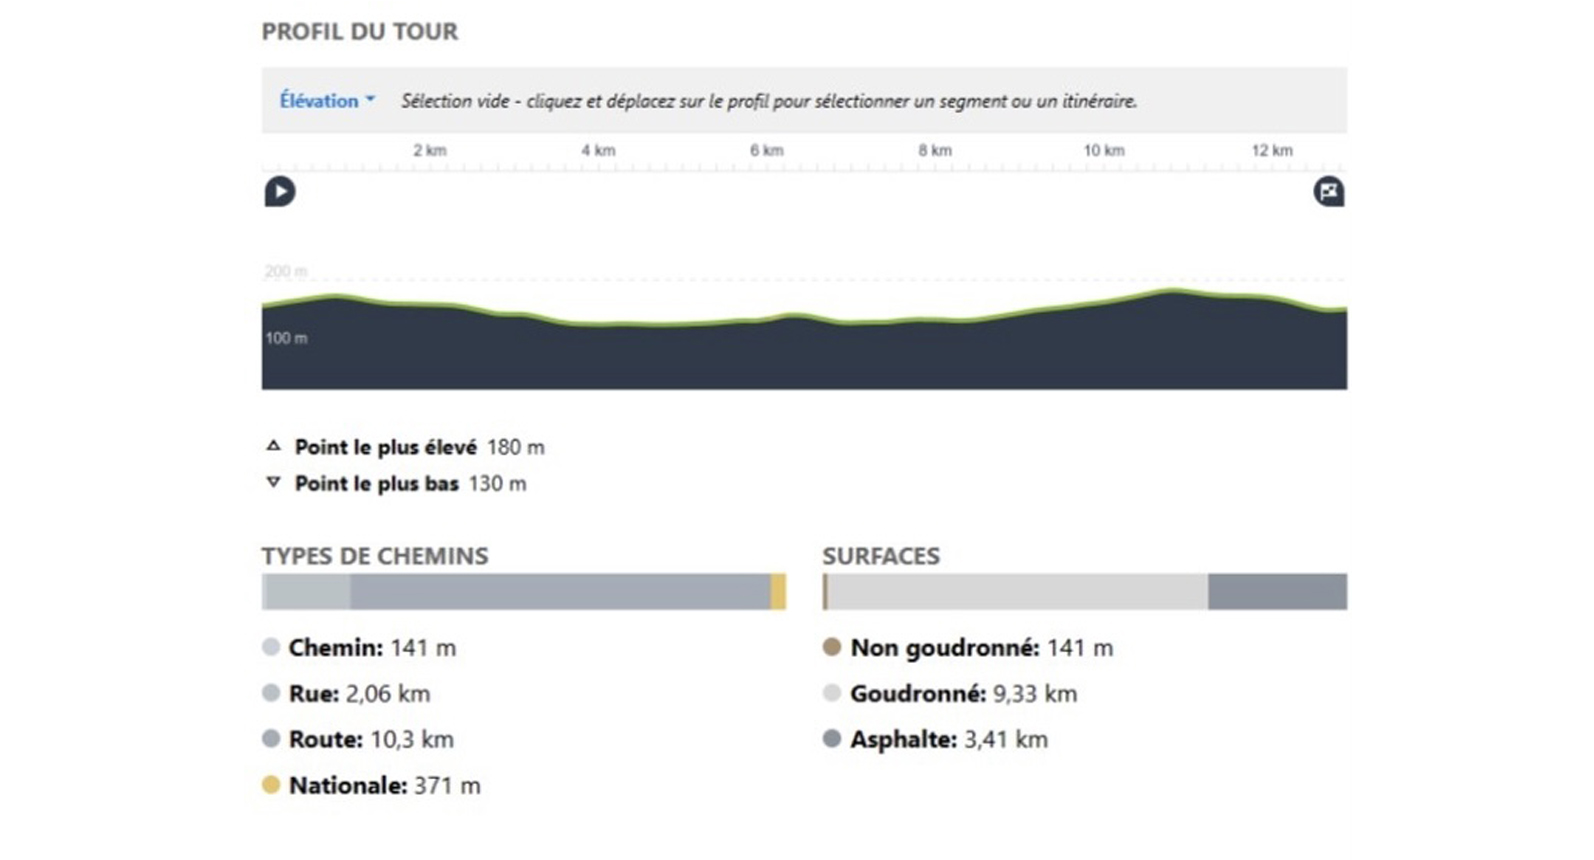Click the elevation profile peak near 11 km

pos(1172,291)
